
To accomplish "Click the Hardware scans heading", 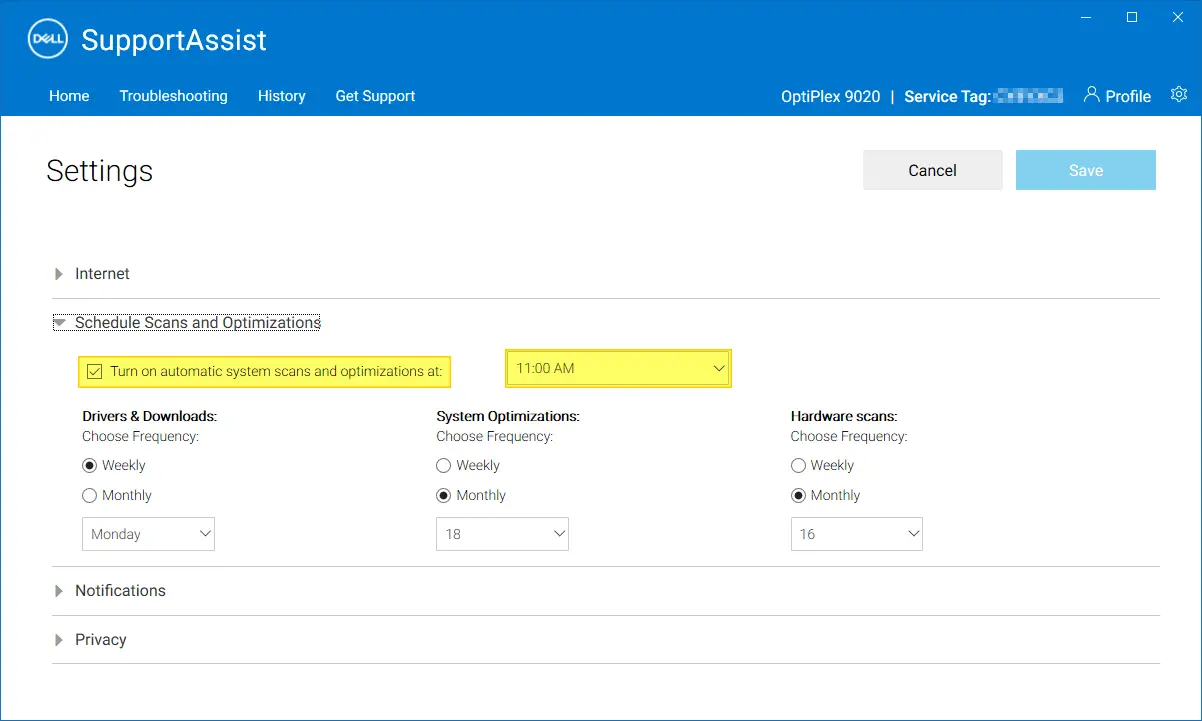I will point(844,416).
